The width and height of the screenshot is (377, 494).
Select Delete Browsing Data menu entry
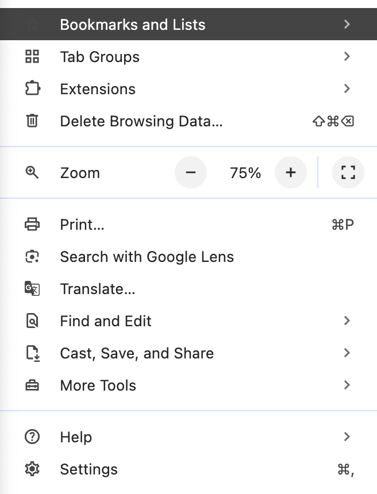coord(188,121)
